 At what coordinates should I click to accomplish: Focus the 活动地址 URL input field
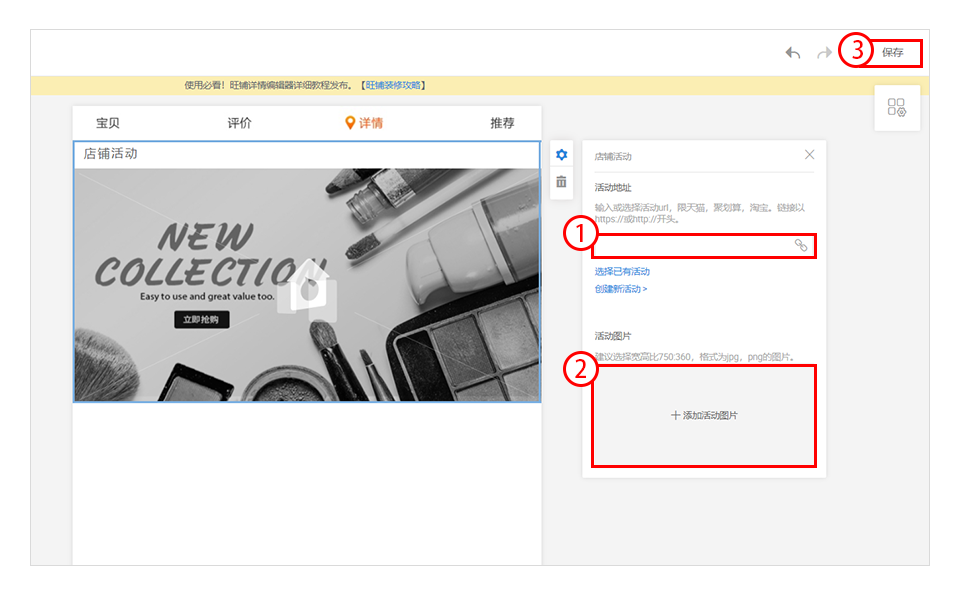click(x=690, y=245)
